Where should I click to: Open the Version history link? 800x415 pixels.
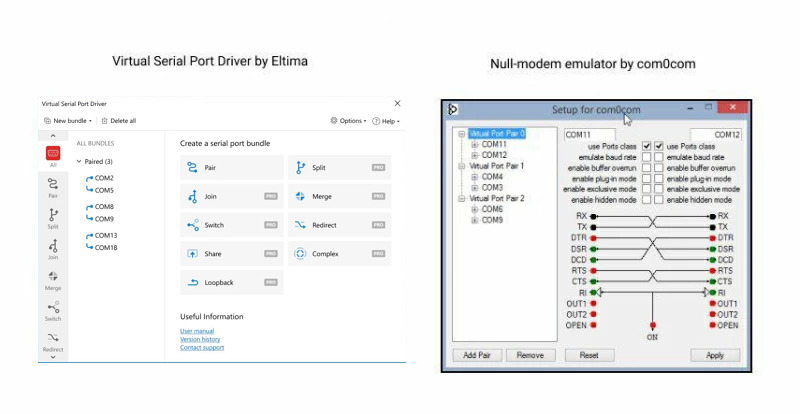coord(200,339)
